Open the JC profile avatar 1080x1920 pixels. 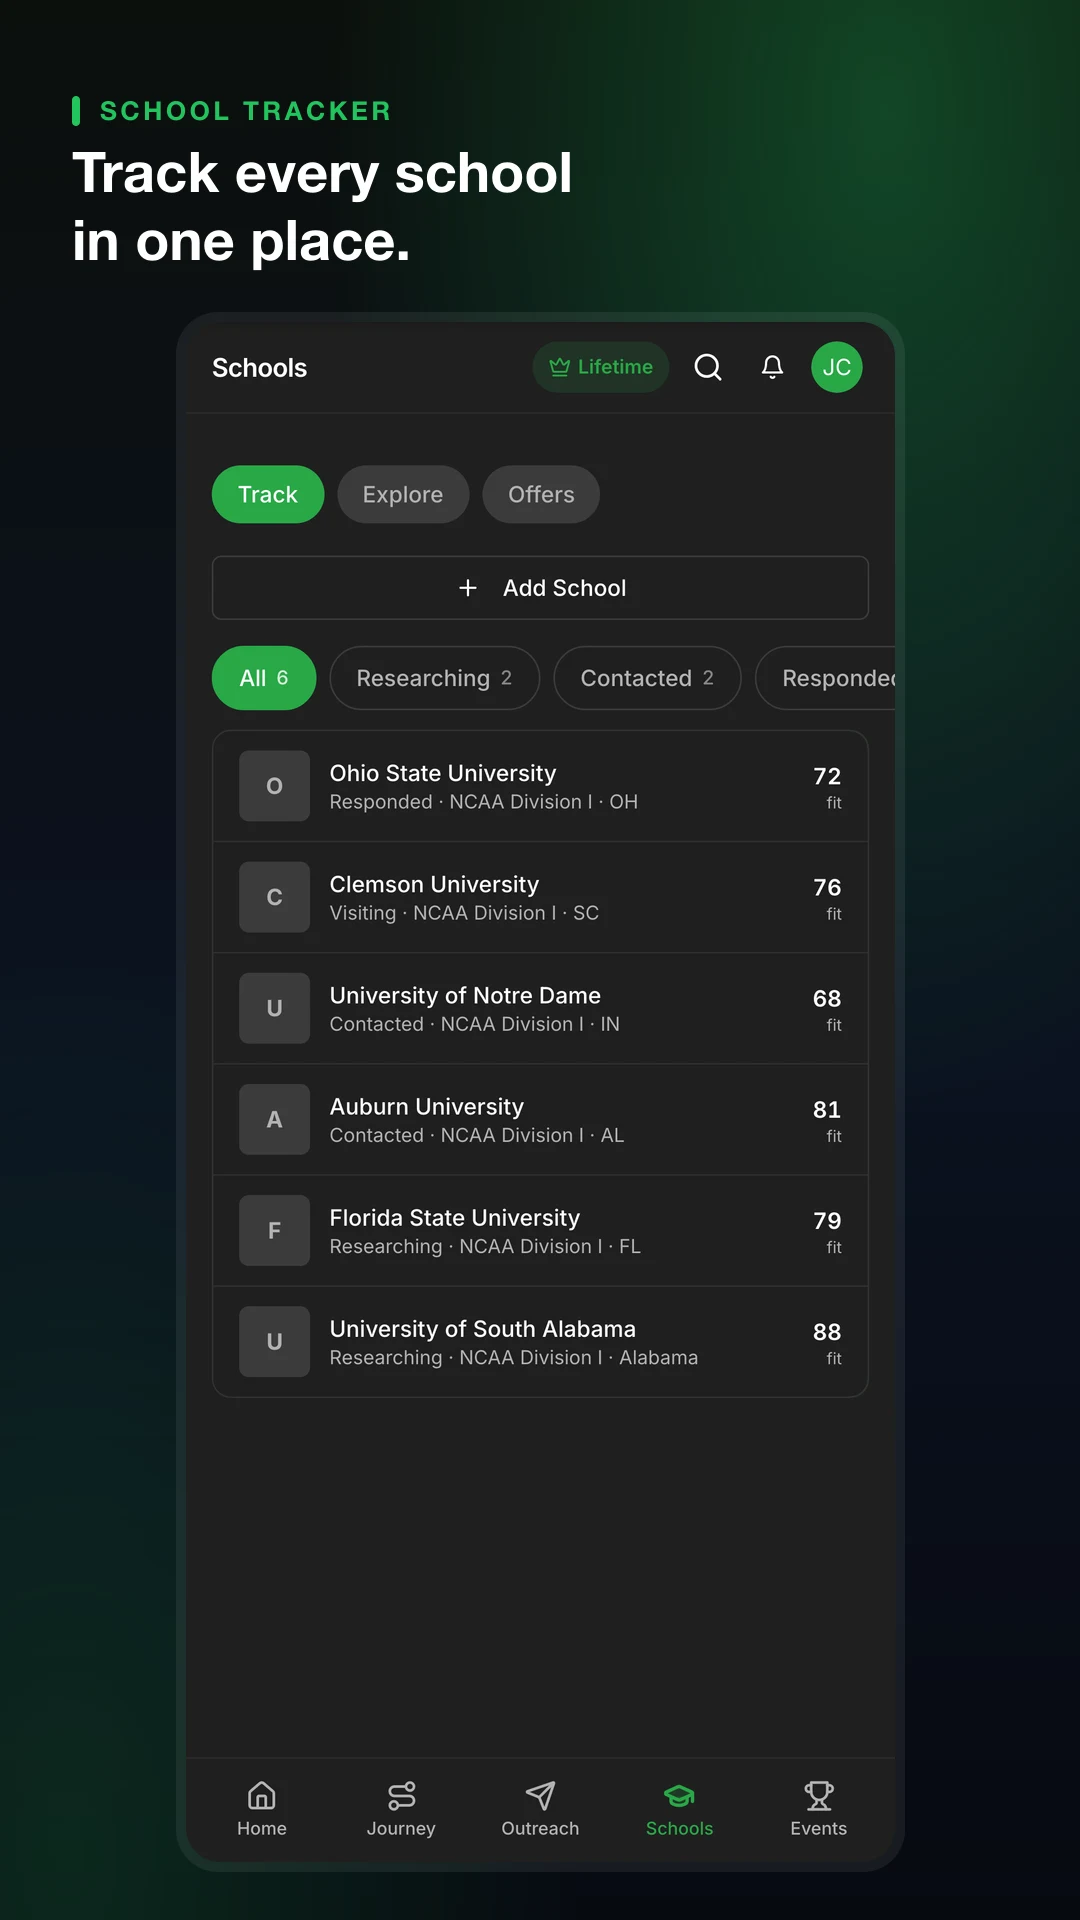pos(837,367)
